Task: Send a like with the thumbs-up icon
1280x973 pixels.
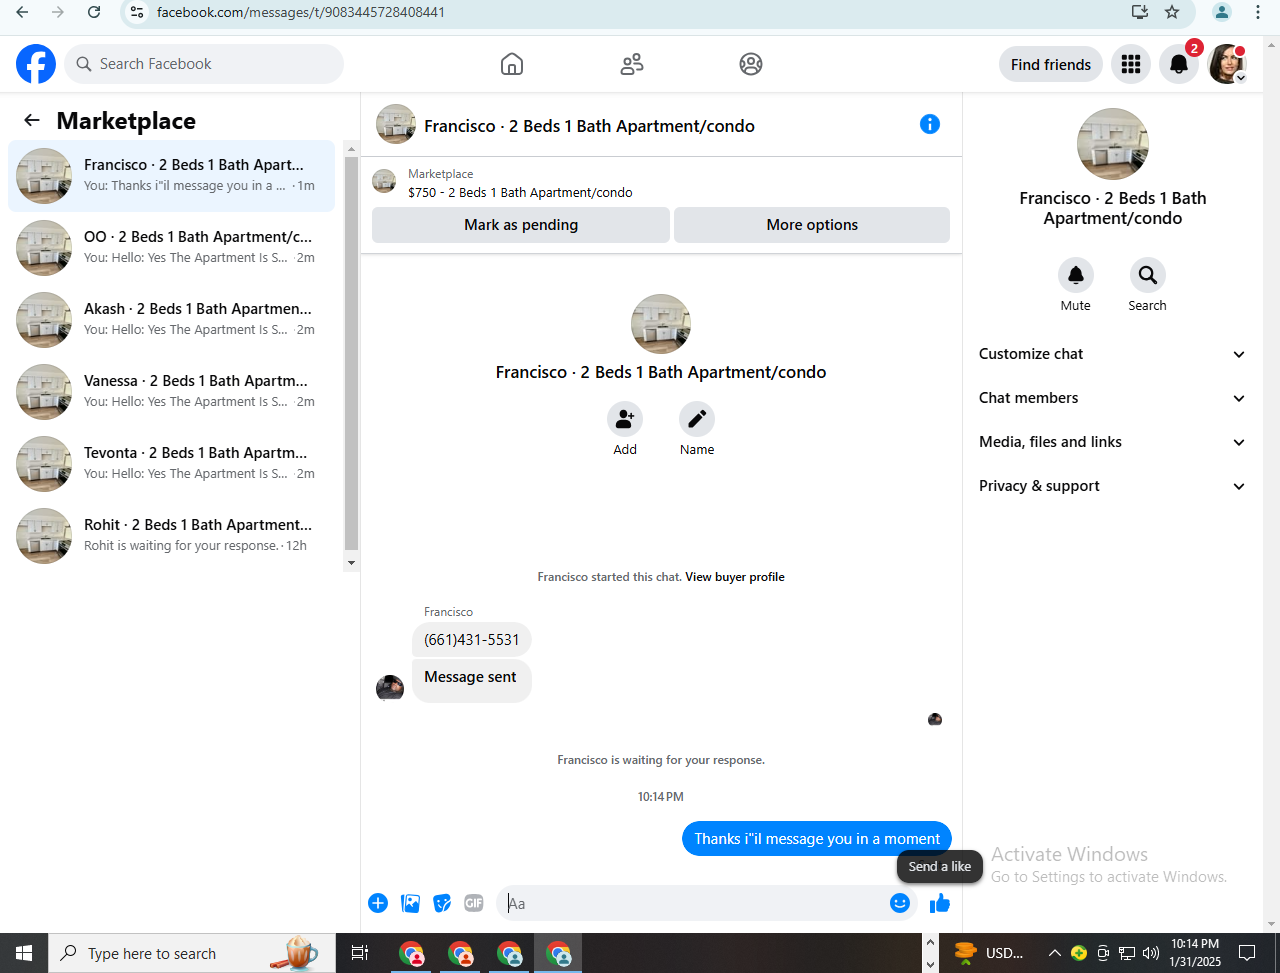Action: tap(940, 903)
